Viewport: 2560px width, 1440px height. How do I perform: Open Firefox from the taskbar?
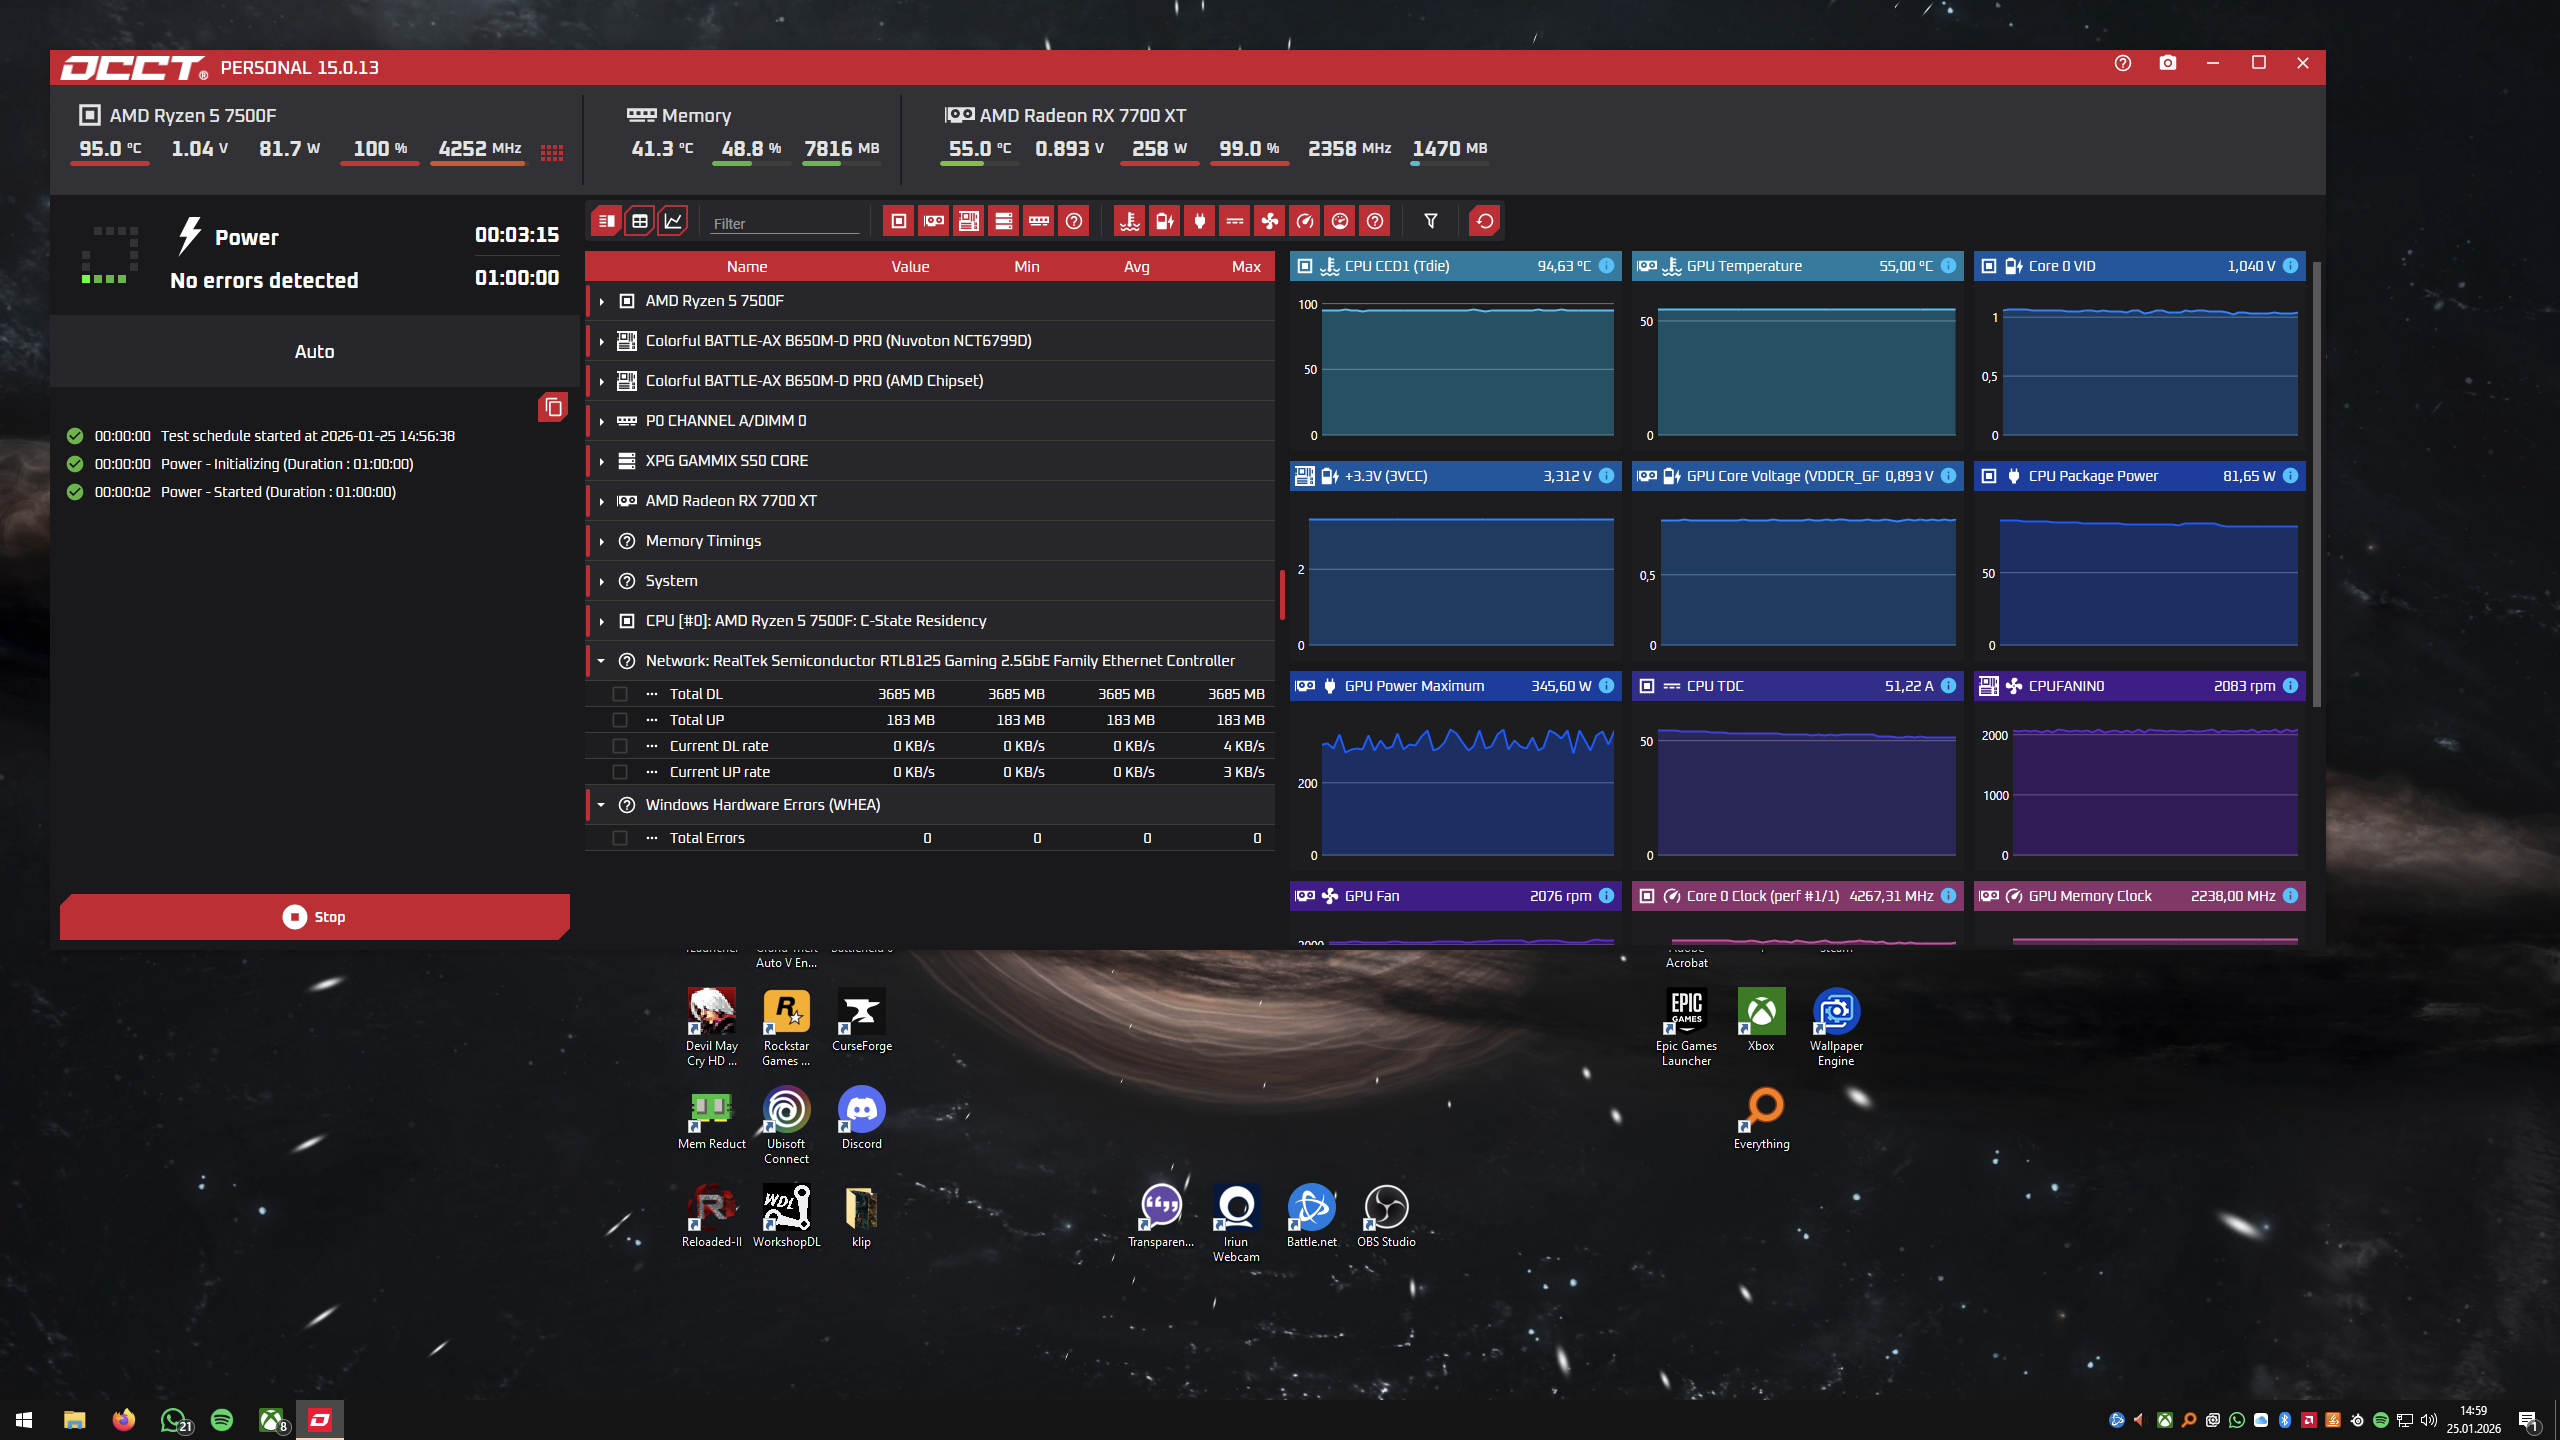click(124, 1420)
